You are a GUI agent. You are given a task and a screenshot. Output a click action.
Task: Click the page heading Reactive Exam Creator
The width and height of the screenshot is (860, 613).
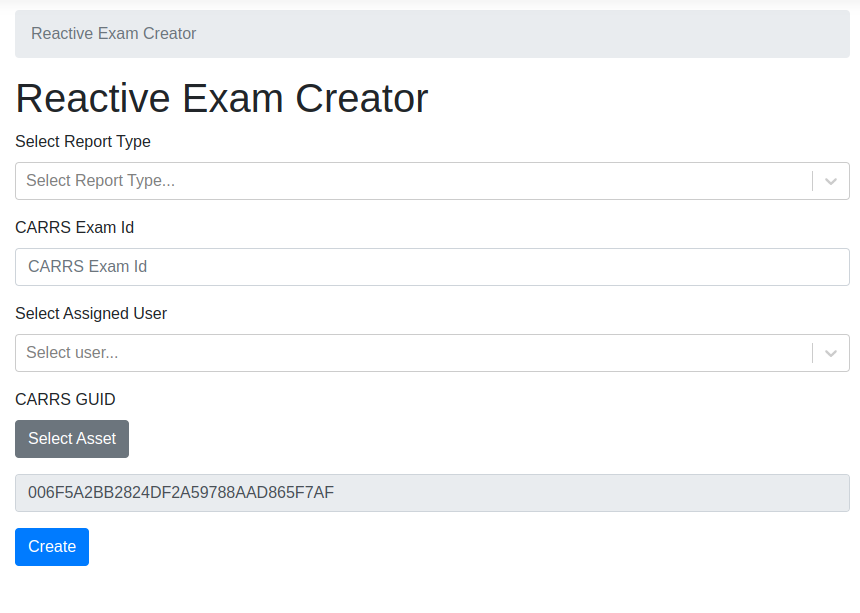[220, 99]
